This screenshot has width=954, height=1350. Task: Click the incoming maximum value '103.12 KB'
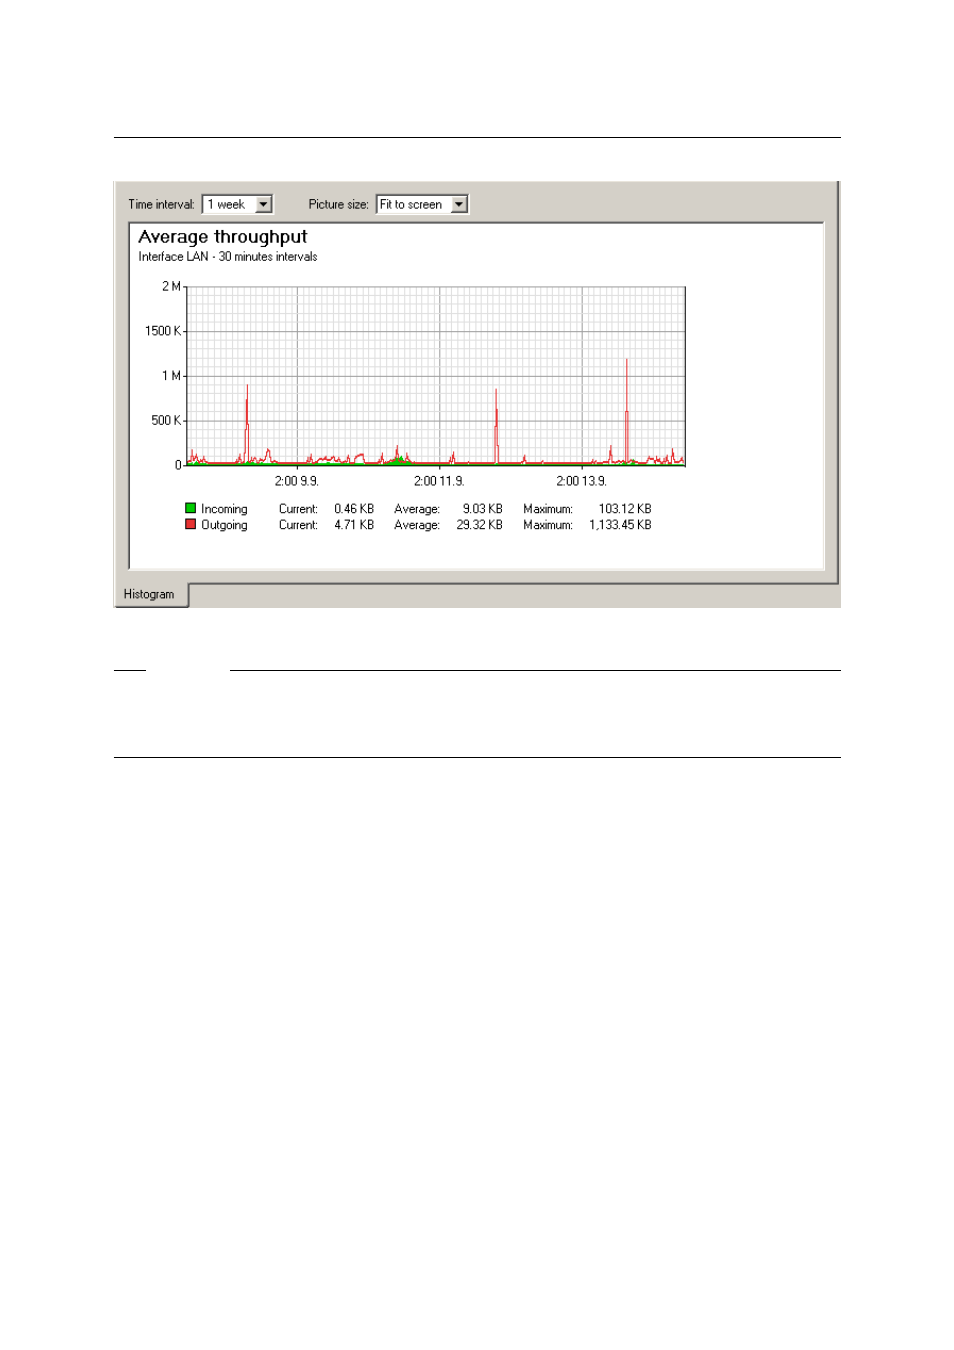pyautogui.click(x=625, y=509)
